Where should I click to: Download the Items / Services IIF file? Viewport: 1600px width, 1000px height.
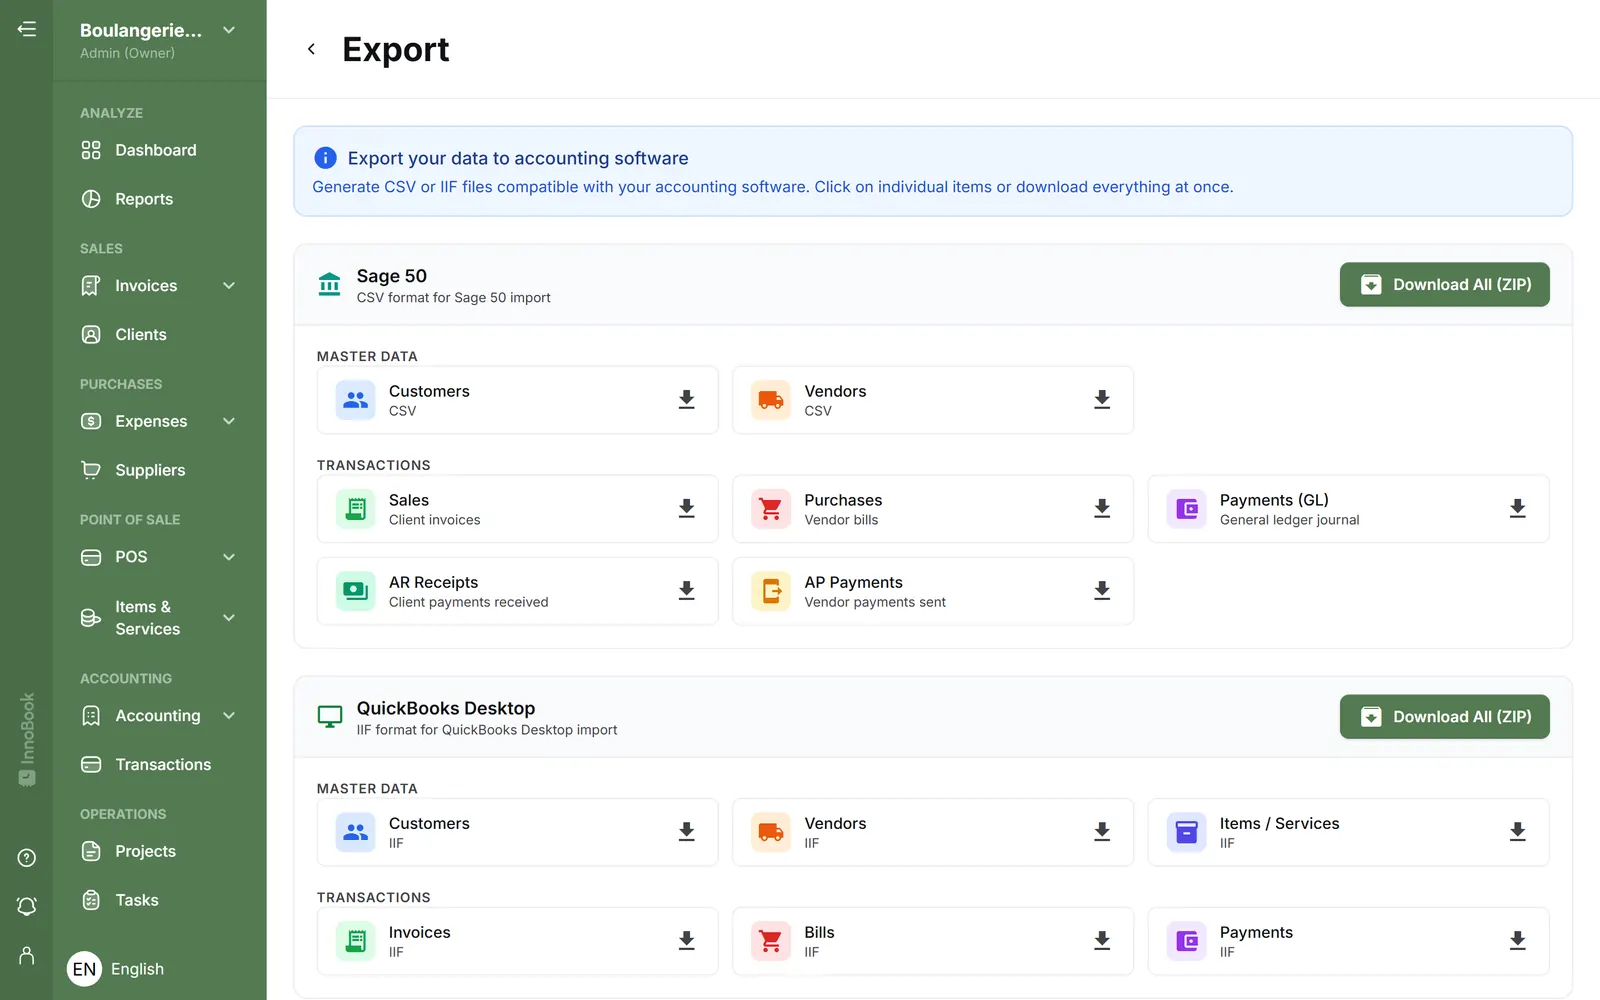click(1517, 832)
